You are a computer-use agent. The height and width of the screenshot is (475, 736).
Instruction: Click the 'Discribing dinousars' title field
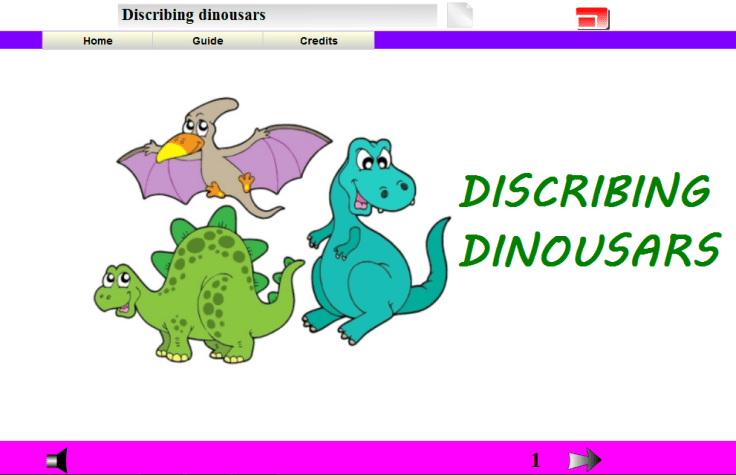277,15
